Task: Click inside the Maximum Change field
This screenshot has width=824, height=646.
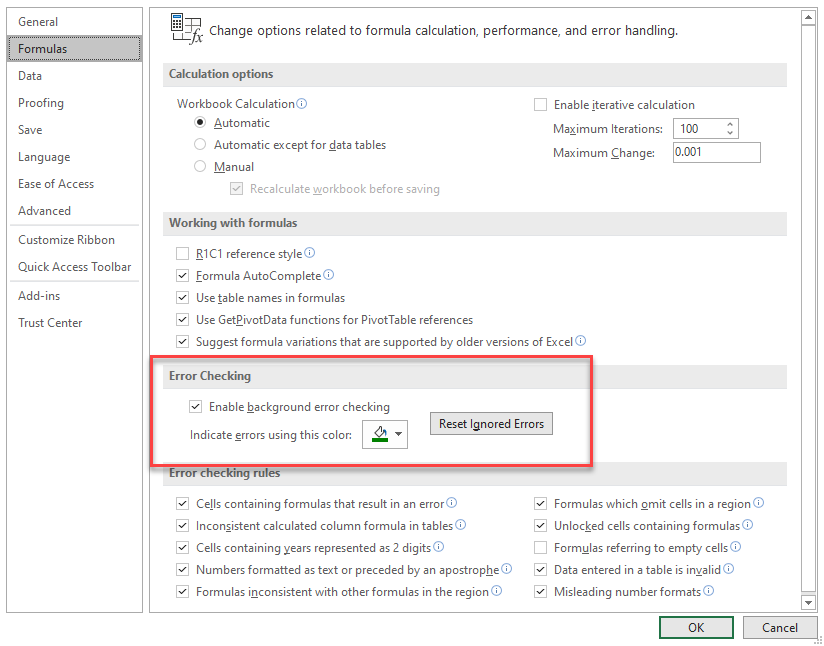Action: [x=716, y=151]
